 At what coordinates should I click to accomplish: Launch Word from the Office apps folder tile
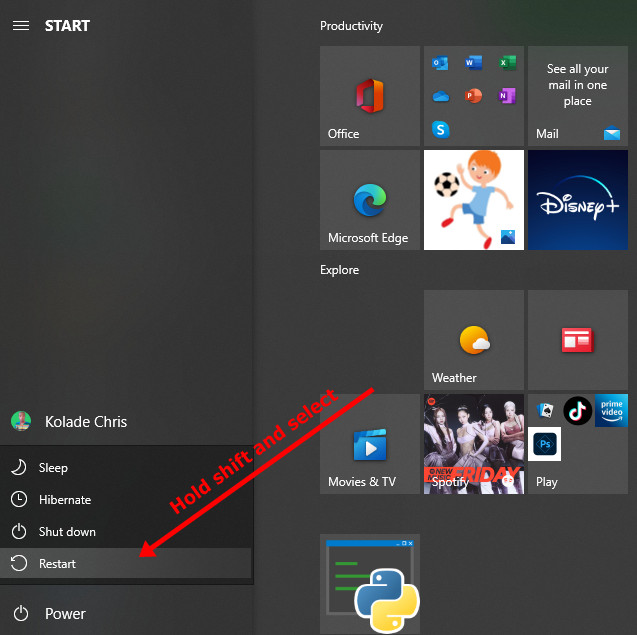click(473, 63)
